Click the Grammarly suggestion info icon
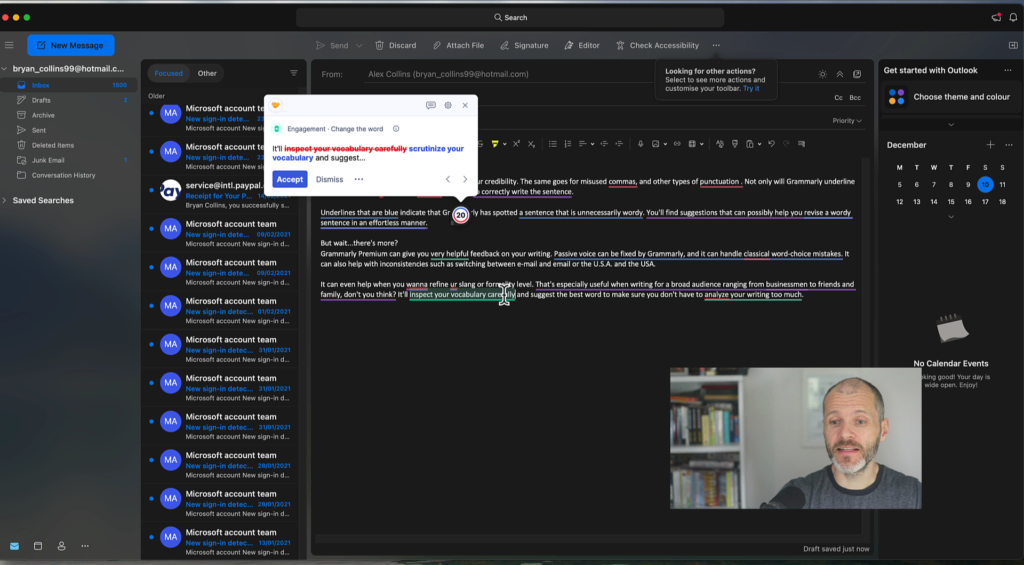Screen dimensions: 1024x565 (396, 129)
